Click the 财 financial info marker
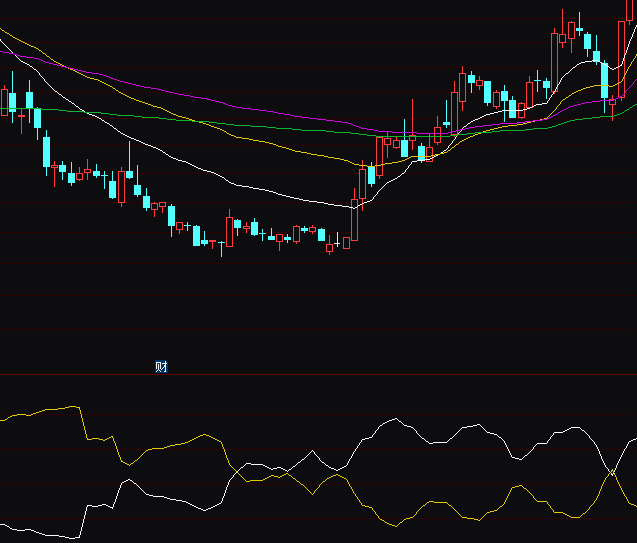The width and height of the screenshot is (637, 543). 161,366
